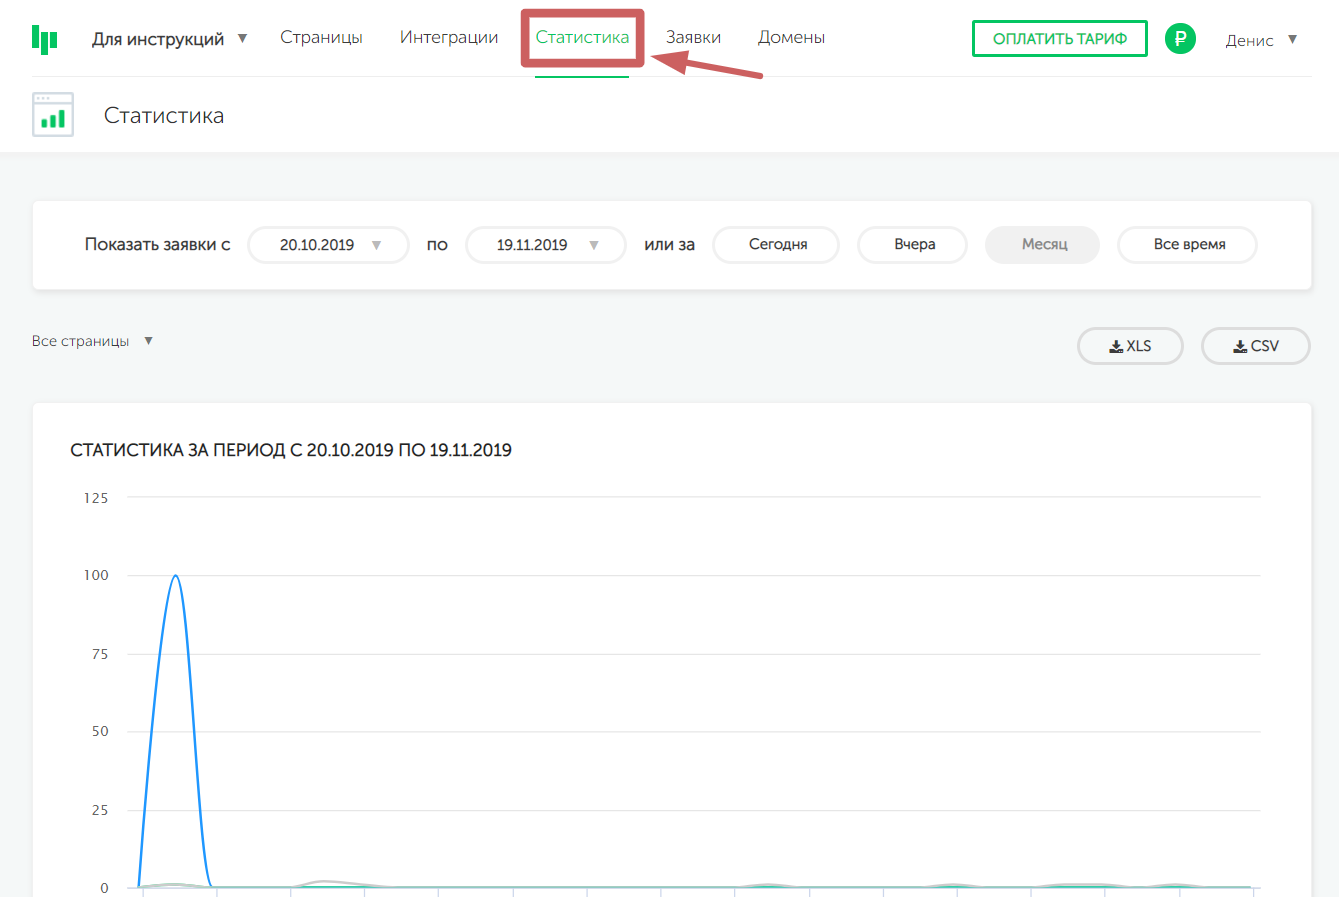Open the Интеграции tab

[449, 38]
